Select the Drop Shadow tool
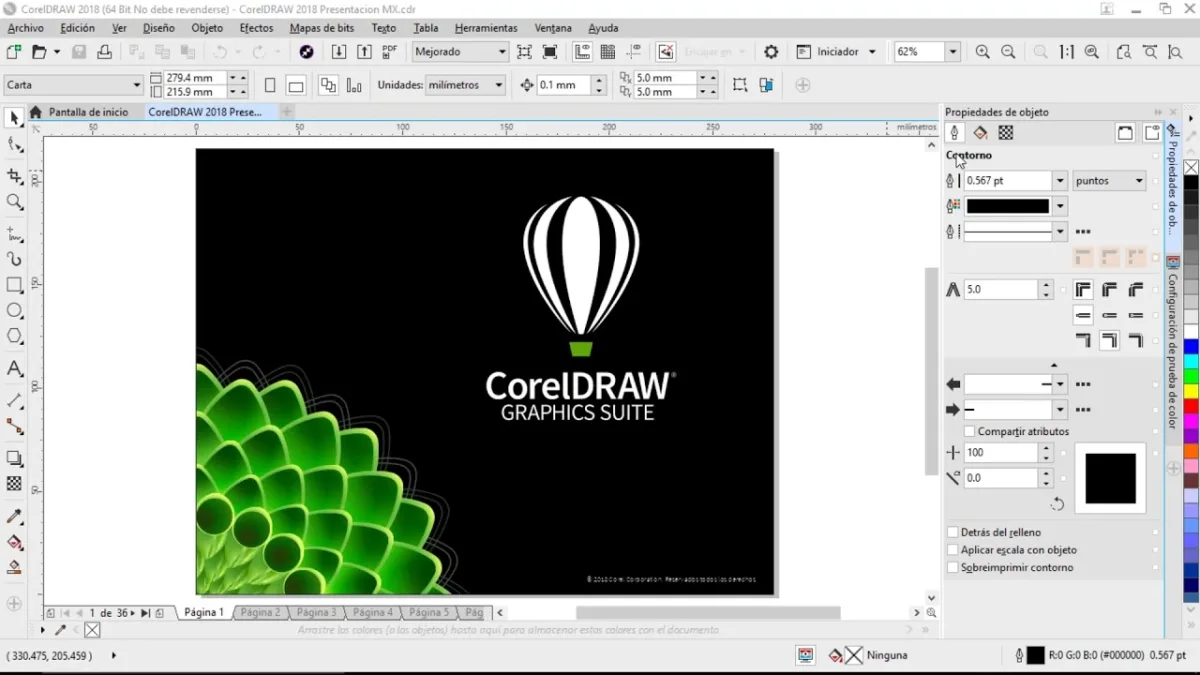Viewport: 1200px width, 675px height. 14,458
